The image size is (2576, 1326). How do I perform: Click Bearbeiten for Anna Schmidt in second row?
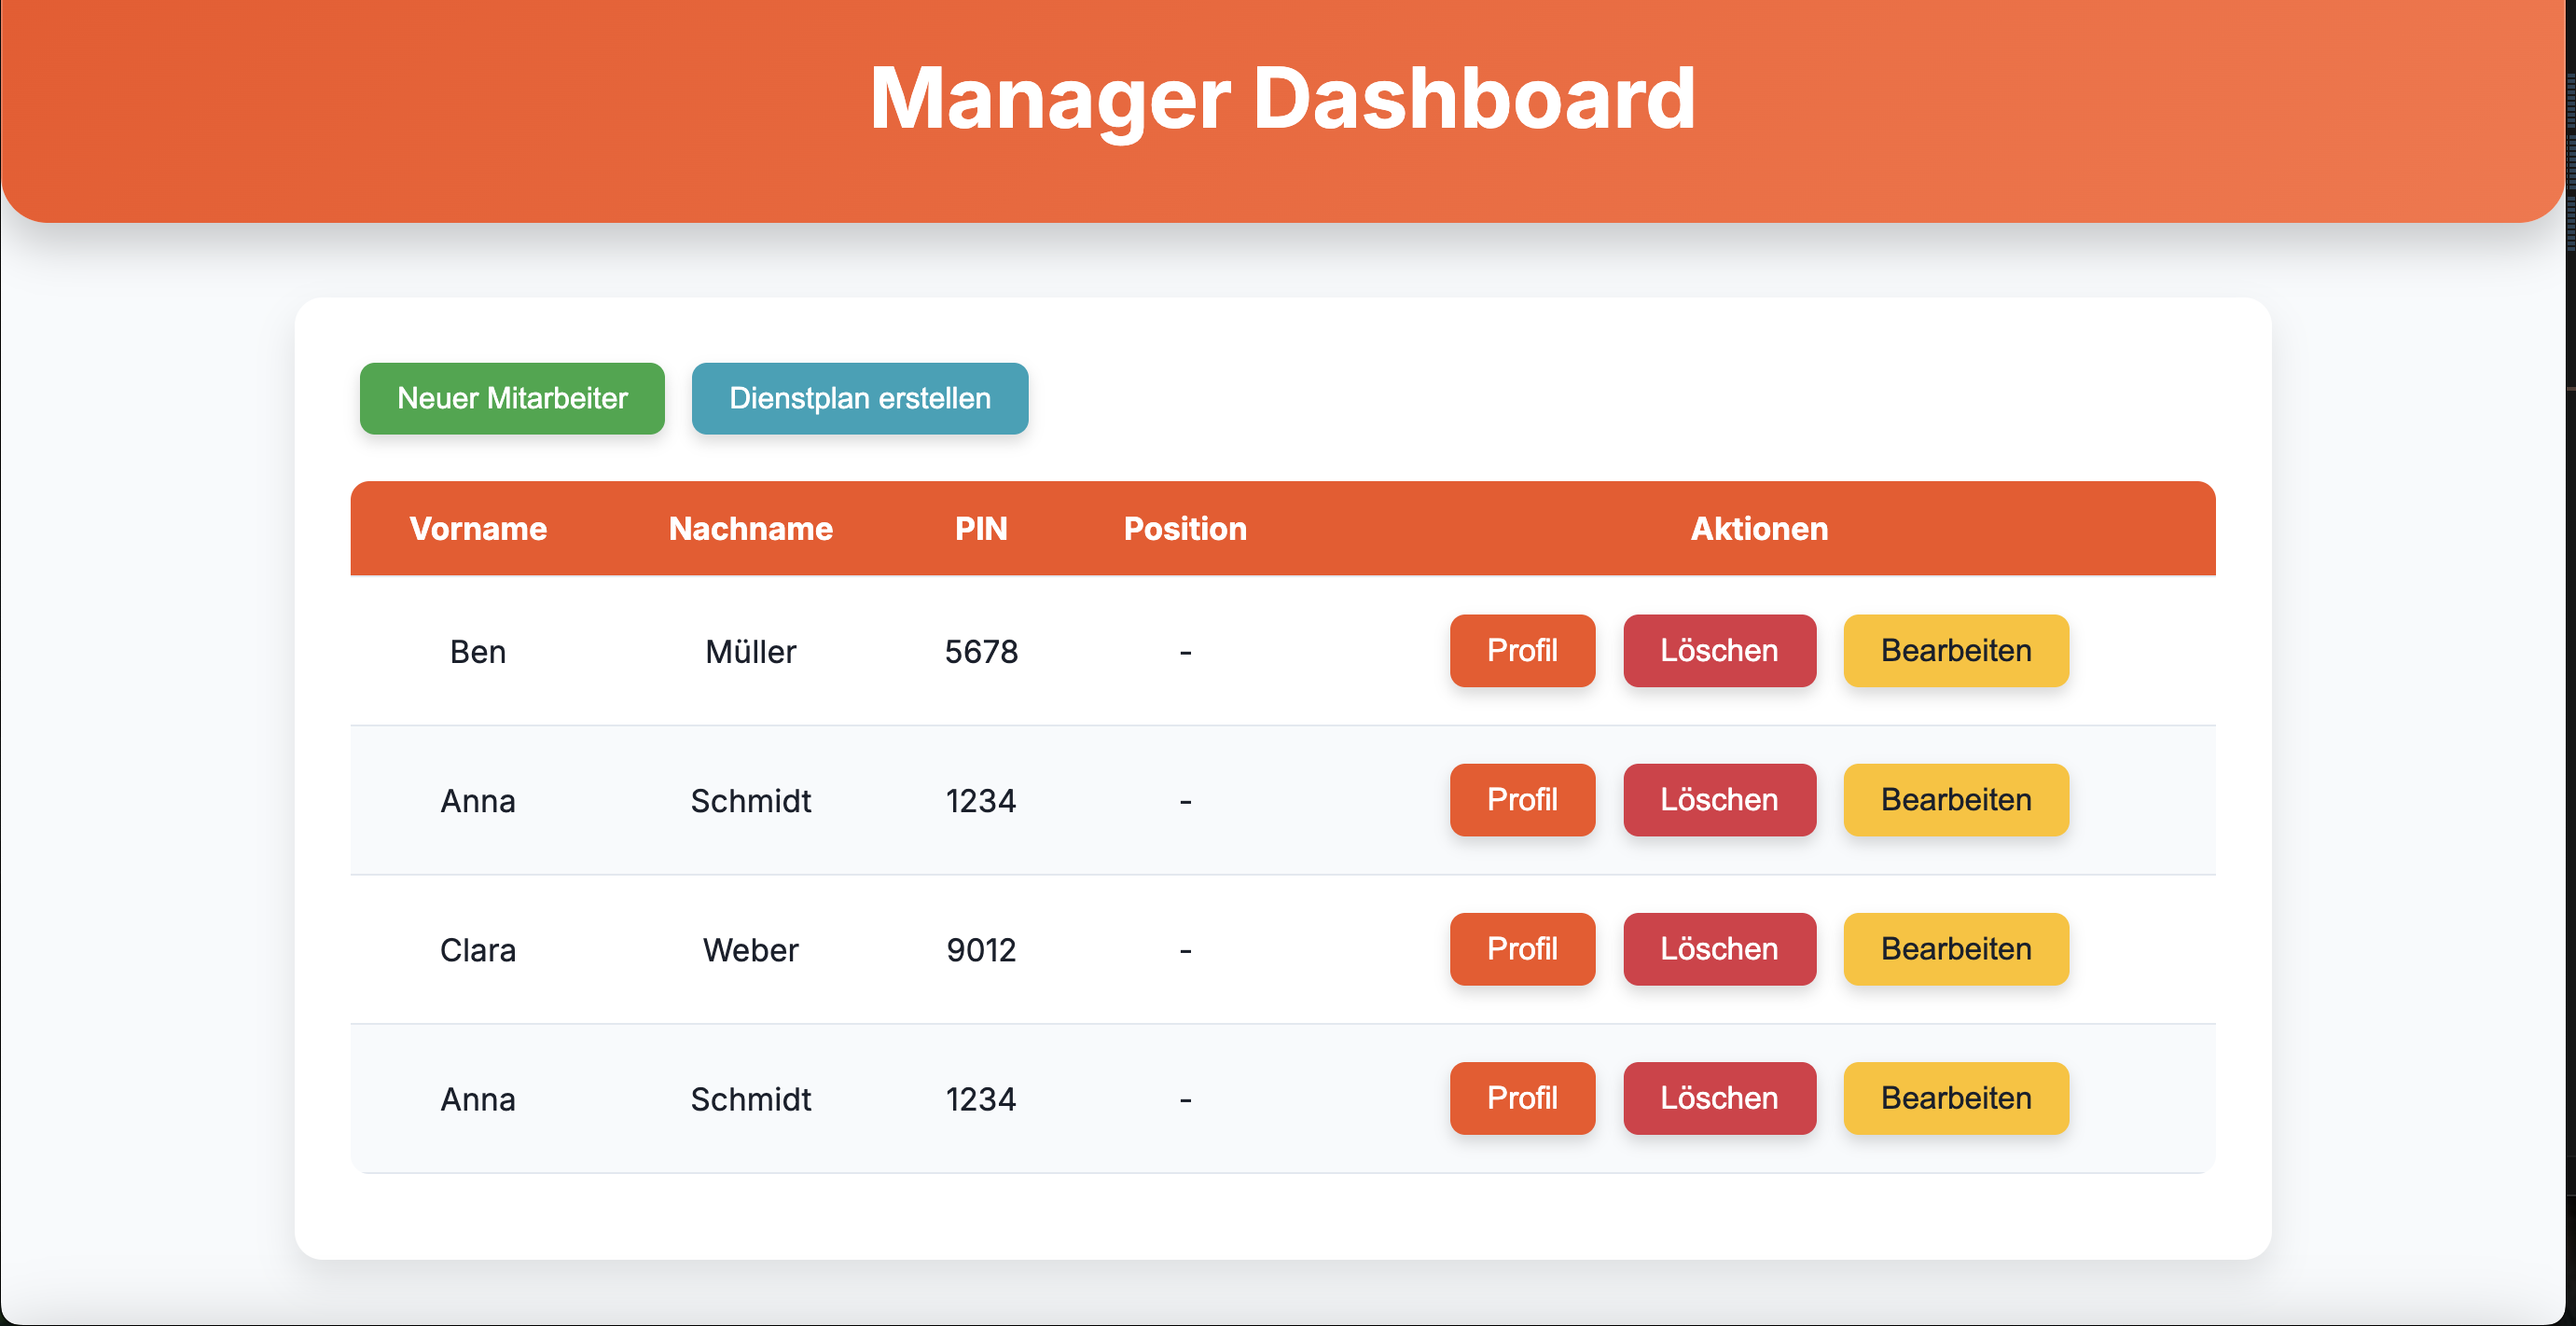coord(1956,800)
